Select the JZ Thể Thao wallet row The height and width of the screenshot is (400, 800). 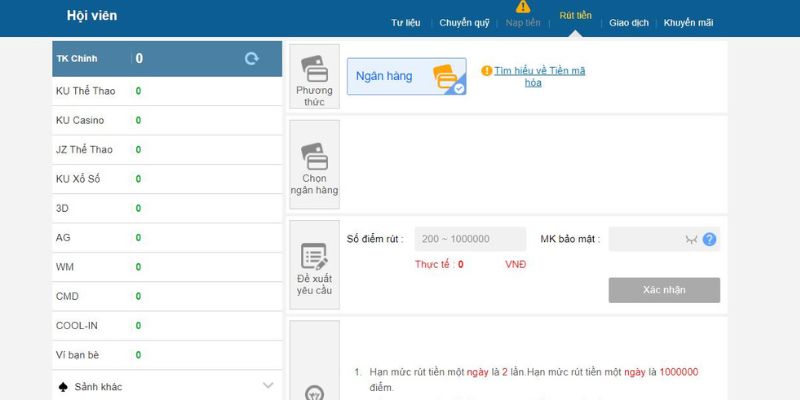pyautogui.click(x=167, y=150)
